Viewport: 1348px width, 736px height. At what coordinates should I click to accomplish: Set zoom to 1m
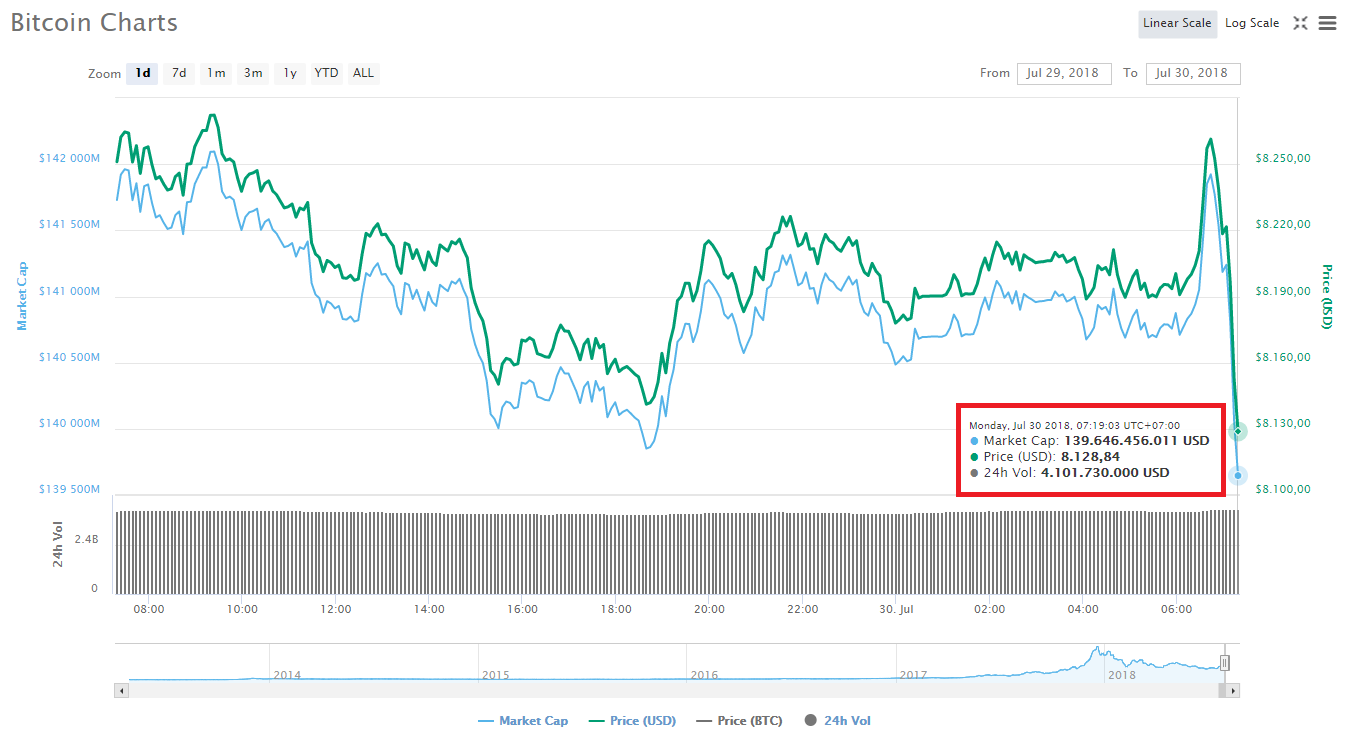216,73
